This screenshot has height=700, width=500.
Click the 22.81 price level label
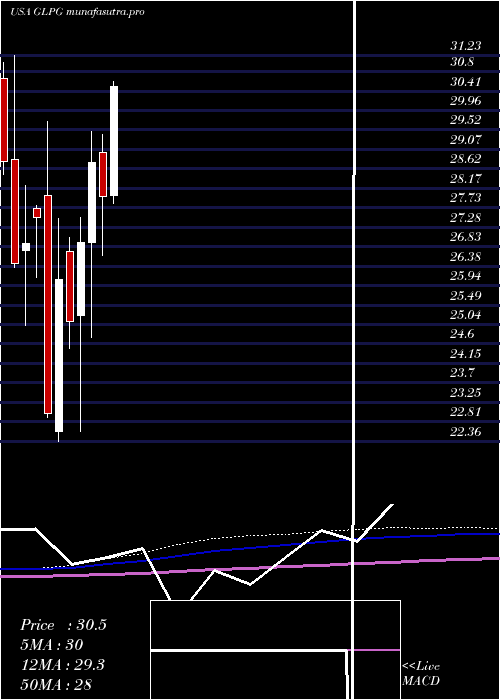(x=466, y=412)
